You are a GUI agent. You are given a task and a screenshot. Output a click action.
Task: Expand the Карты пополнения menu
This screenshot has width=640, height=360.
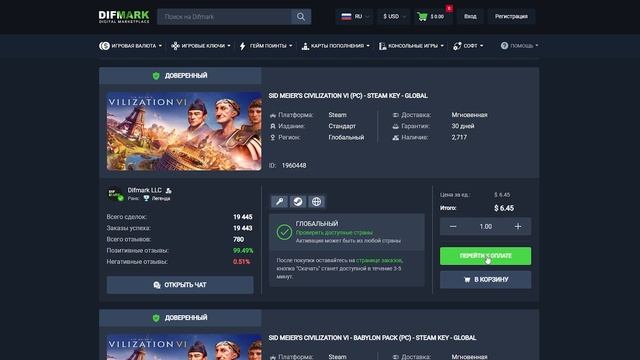point(336,46)
